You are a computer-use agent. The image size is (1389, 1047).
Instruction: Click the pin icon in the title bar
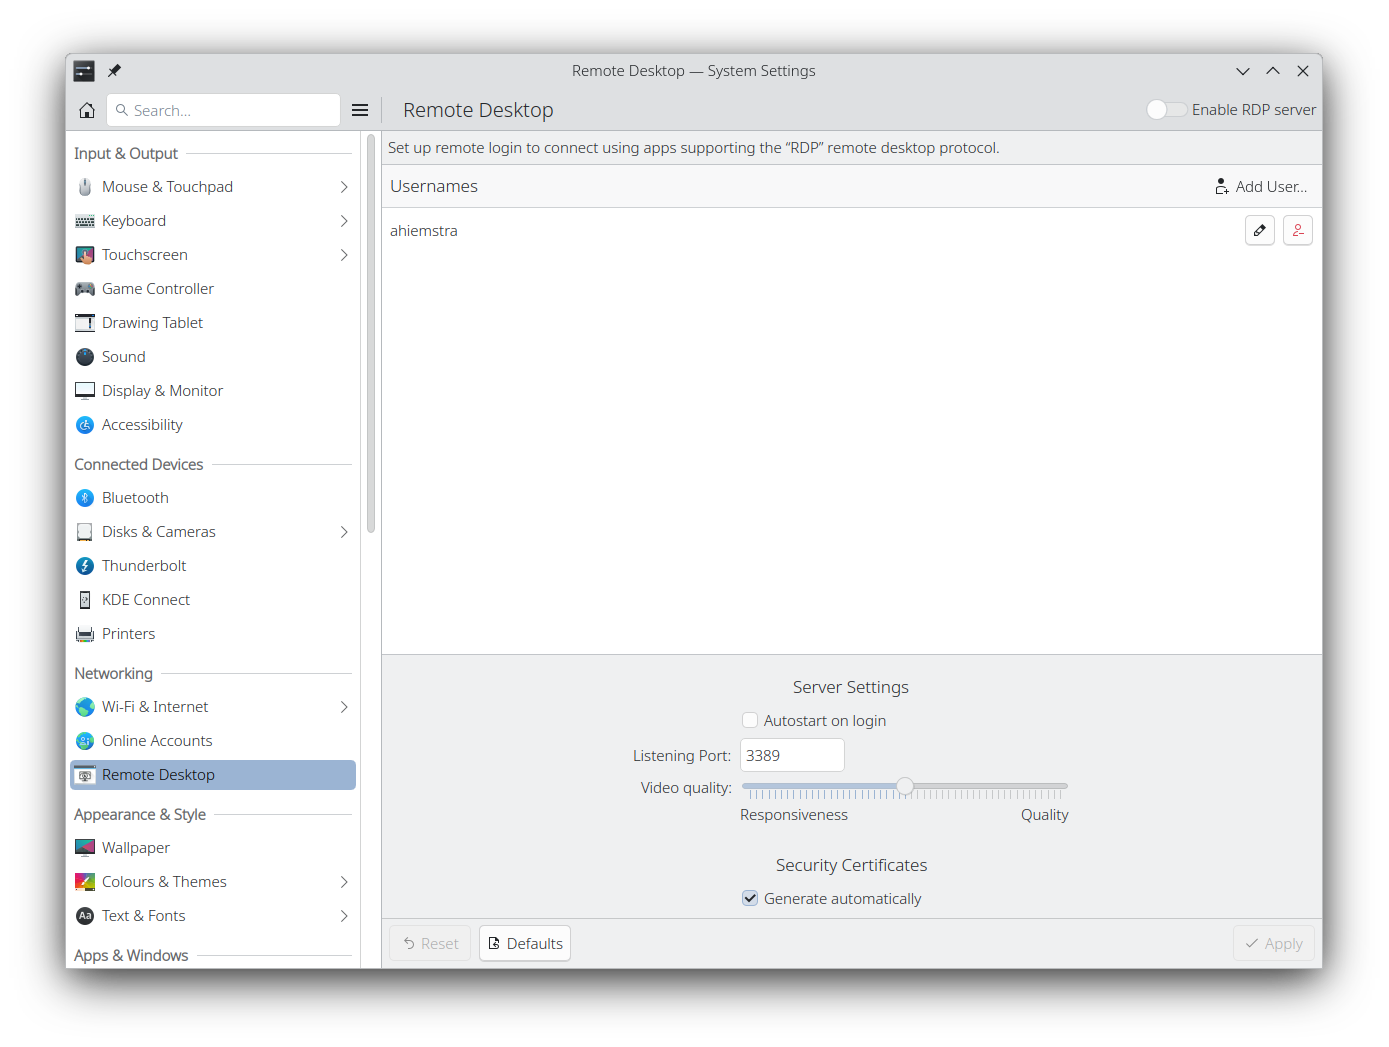pyautogui.click(x=114, y=71)
